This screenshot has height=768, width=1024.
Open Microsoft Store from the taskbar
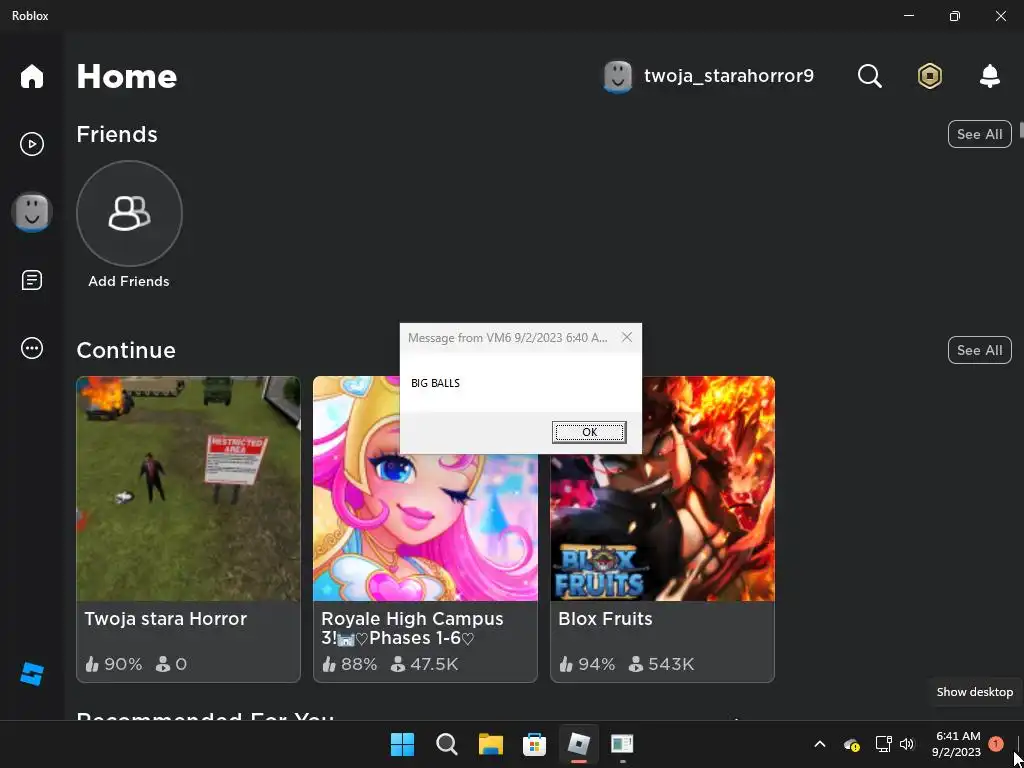tap(534, 744)
